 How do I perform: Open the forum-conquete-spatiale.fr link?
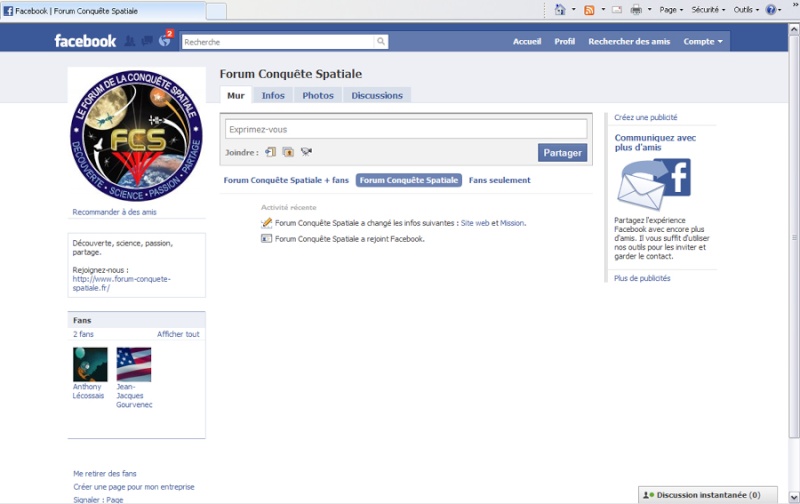tap(121, 283)
